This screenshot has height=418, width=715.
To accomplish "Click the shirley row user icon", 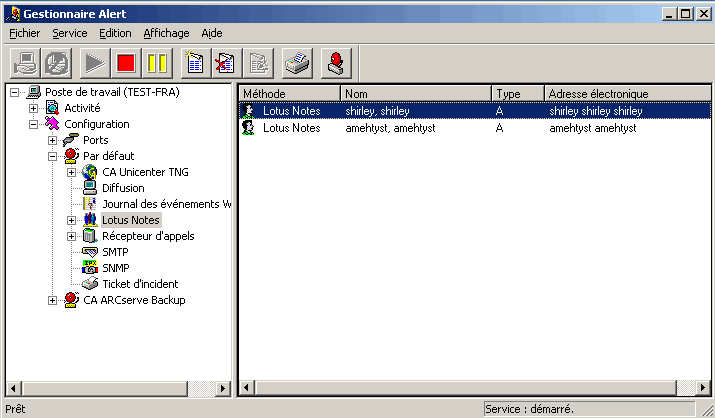I will click(248, 111).
